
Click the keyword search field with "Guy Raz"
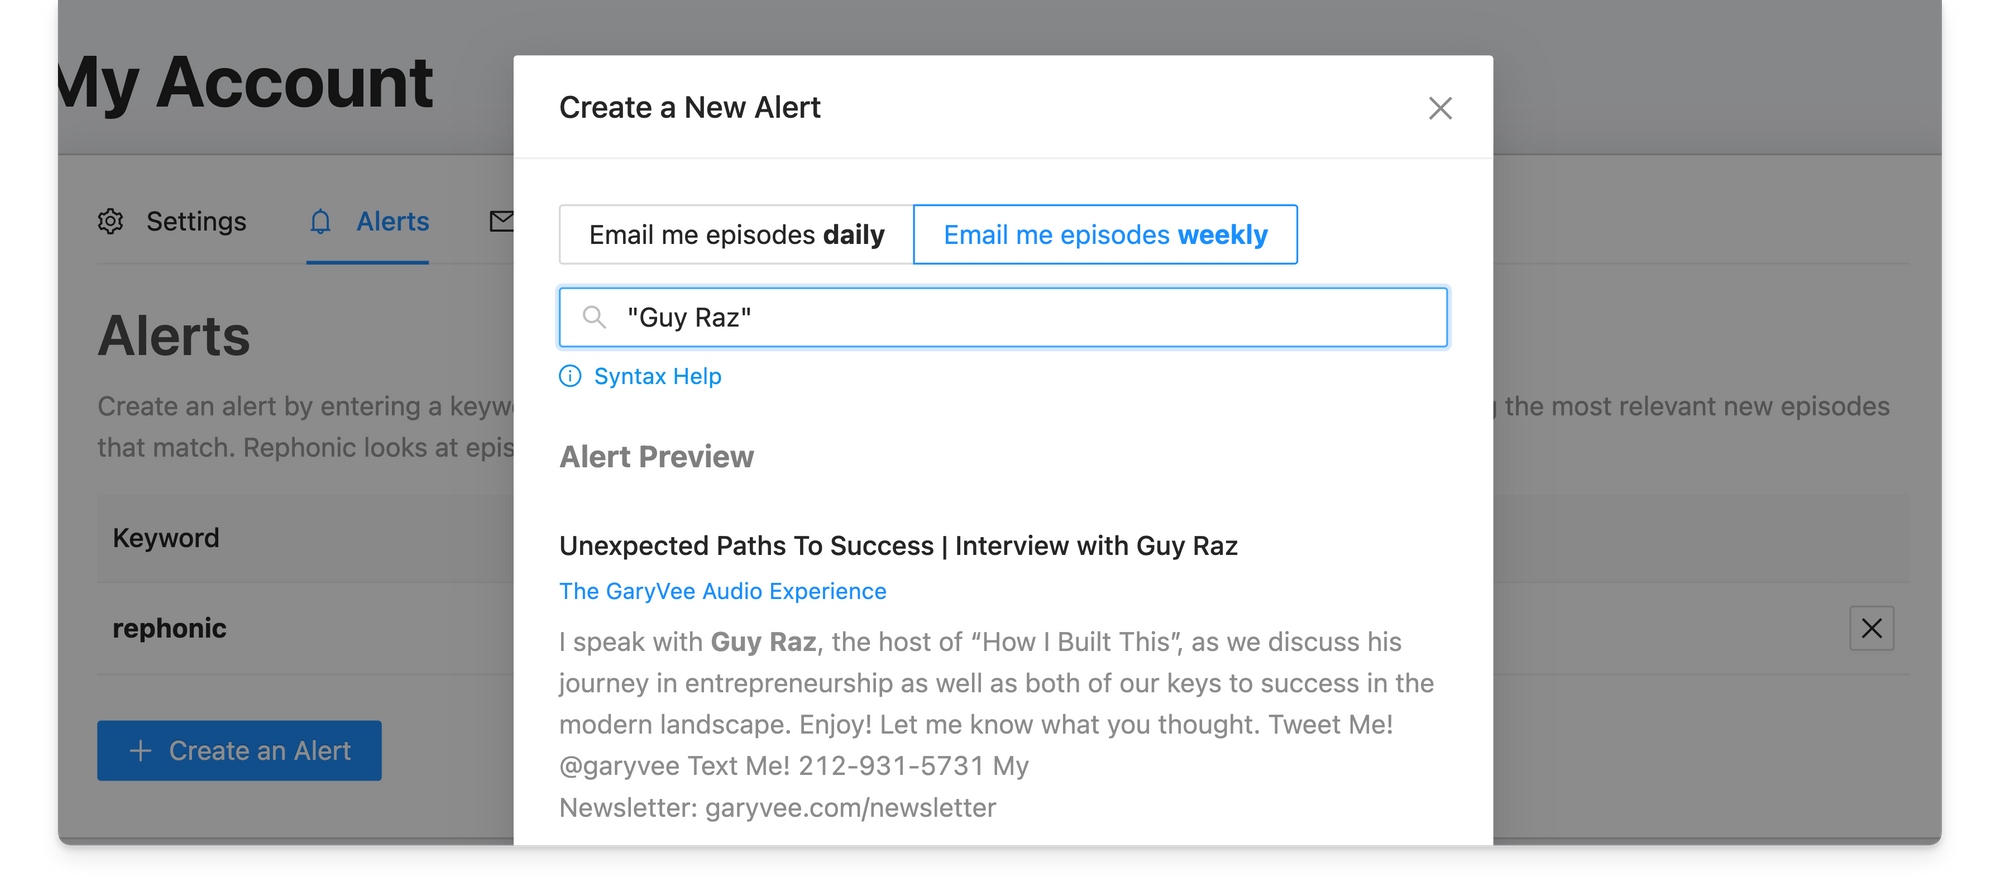pyautogui.click(x=1003, y=318)
